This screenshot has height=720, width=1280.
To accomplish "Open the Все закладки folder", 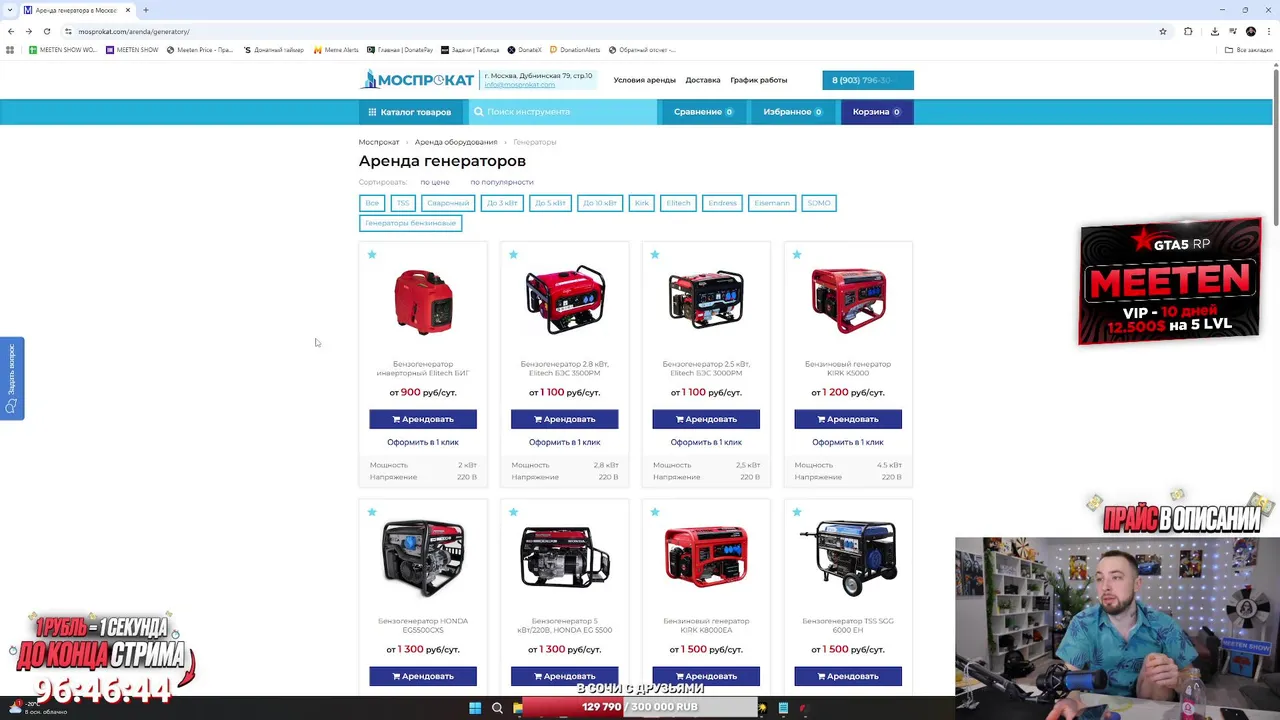I will click(1249, 50).
